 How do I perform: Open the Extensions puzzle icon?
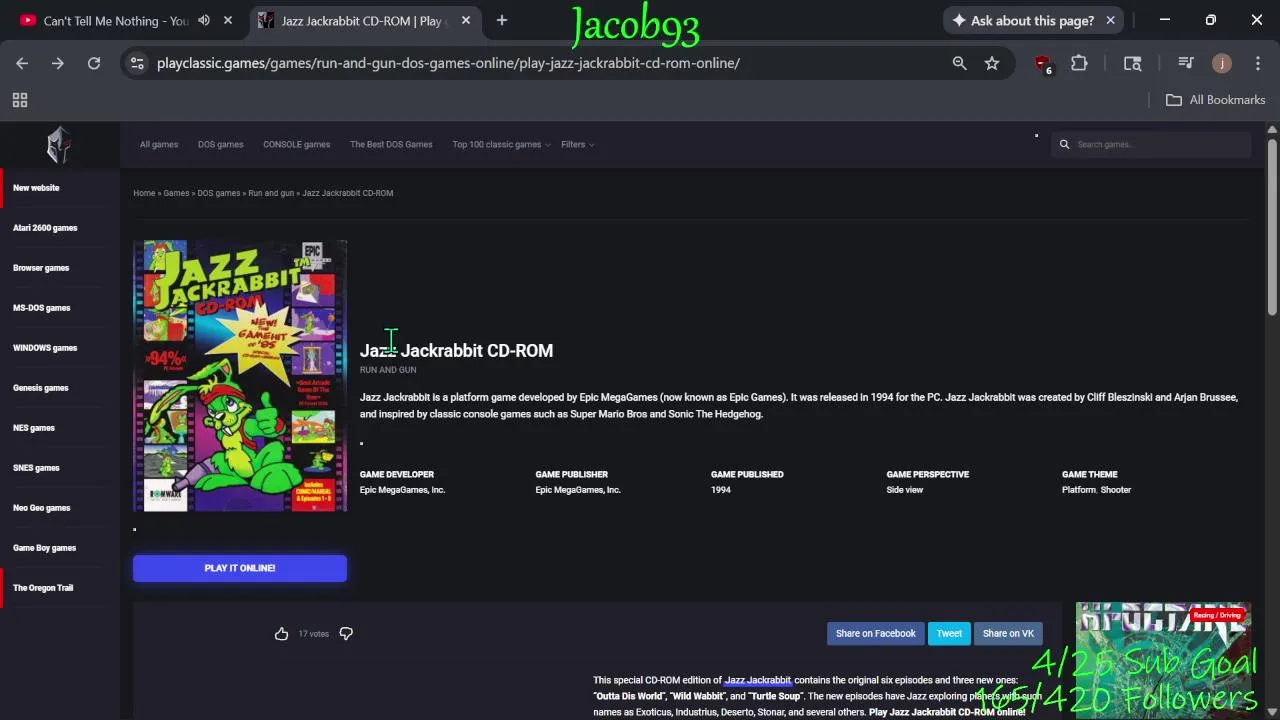(x=1079, y=63)
